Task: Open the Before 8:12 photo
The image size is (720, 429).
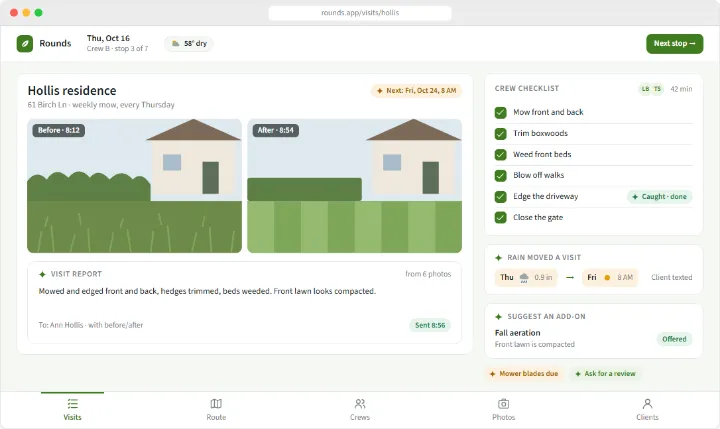Action: tap(135, 186)
